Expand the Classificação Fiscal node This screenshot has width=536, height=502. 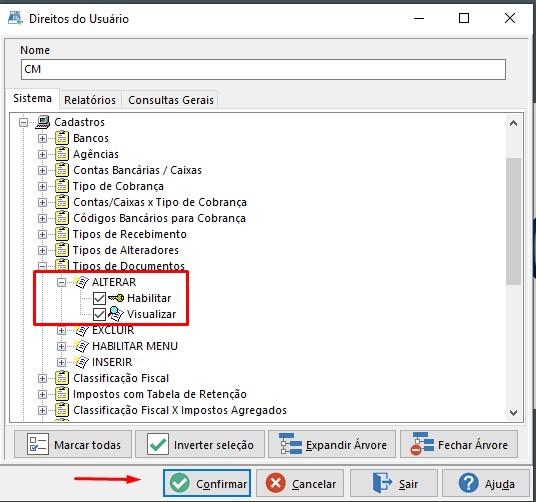[x=42, y=378]
